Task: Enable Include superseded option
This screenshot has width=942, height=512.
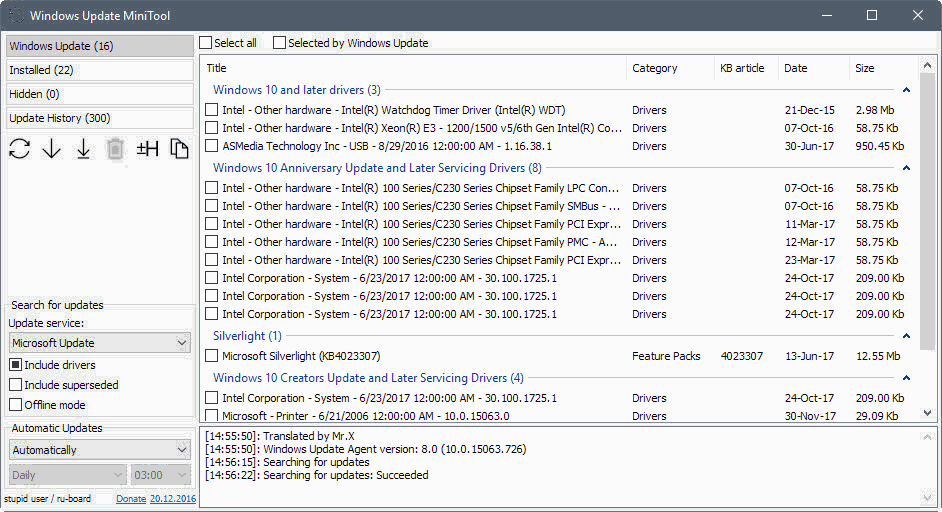Action: (16, 385)
